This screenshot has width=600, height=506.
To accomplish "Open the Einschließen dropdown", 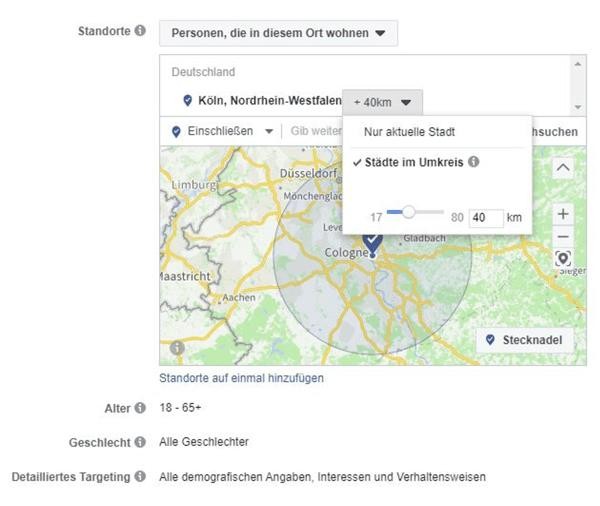I will 222,131.
